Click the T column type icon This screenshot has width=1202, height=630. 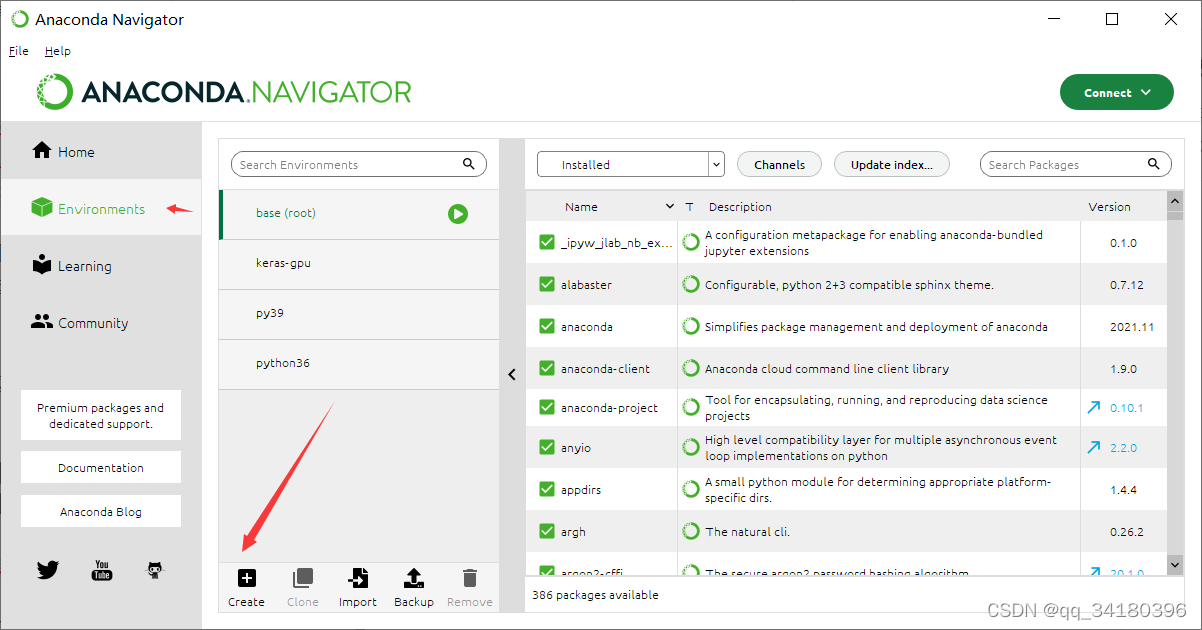[690, 207]
